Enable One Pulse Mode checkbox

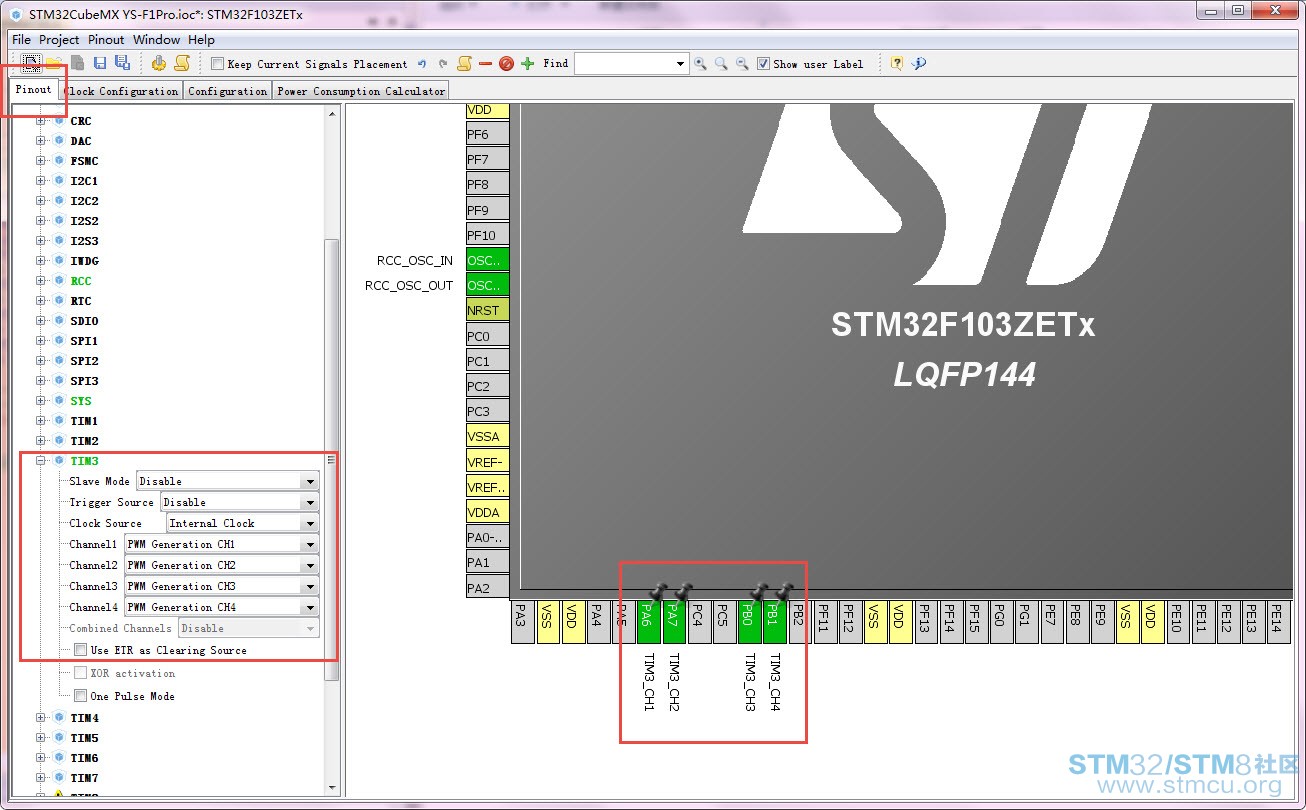point(80,696)
